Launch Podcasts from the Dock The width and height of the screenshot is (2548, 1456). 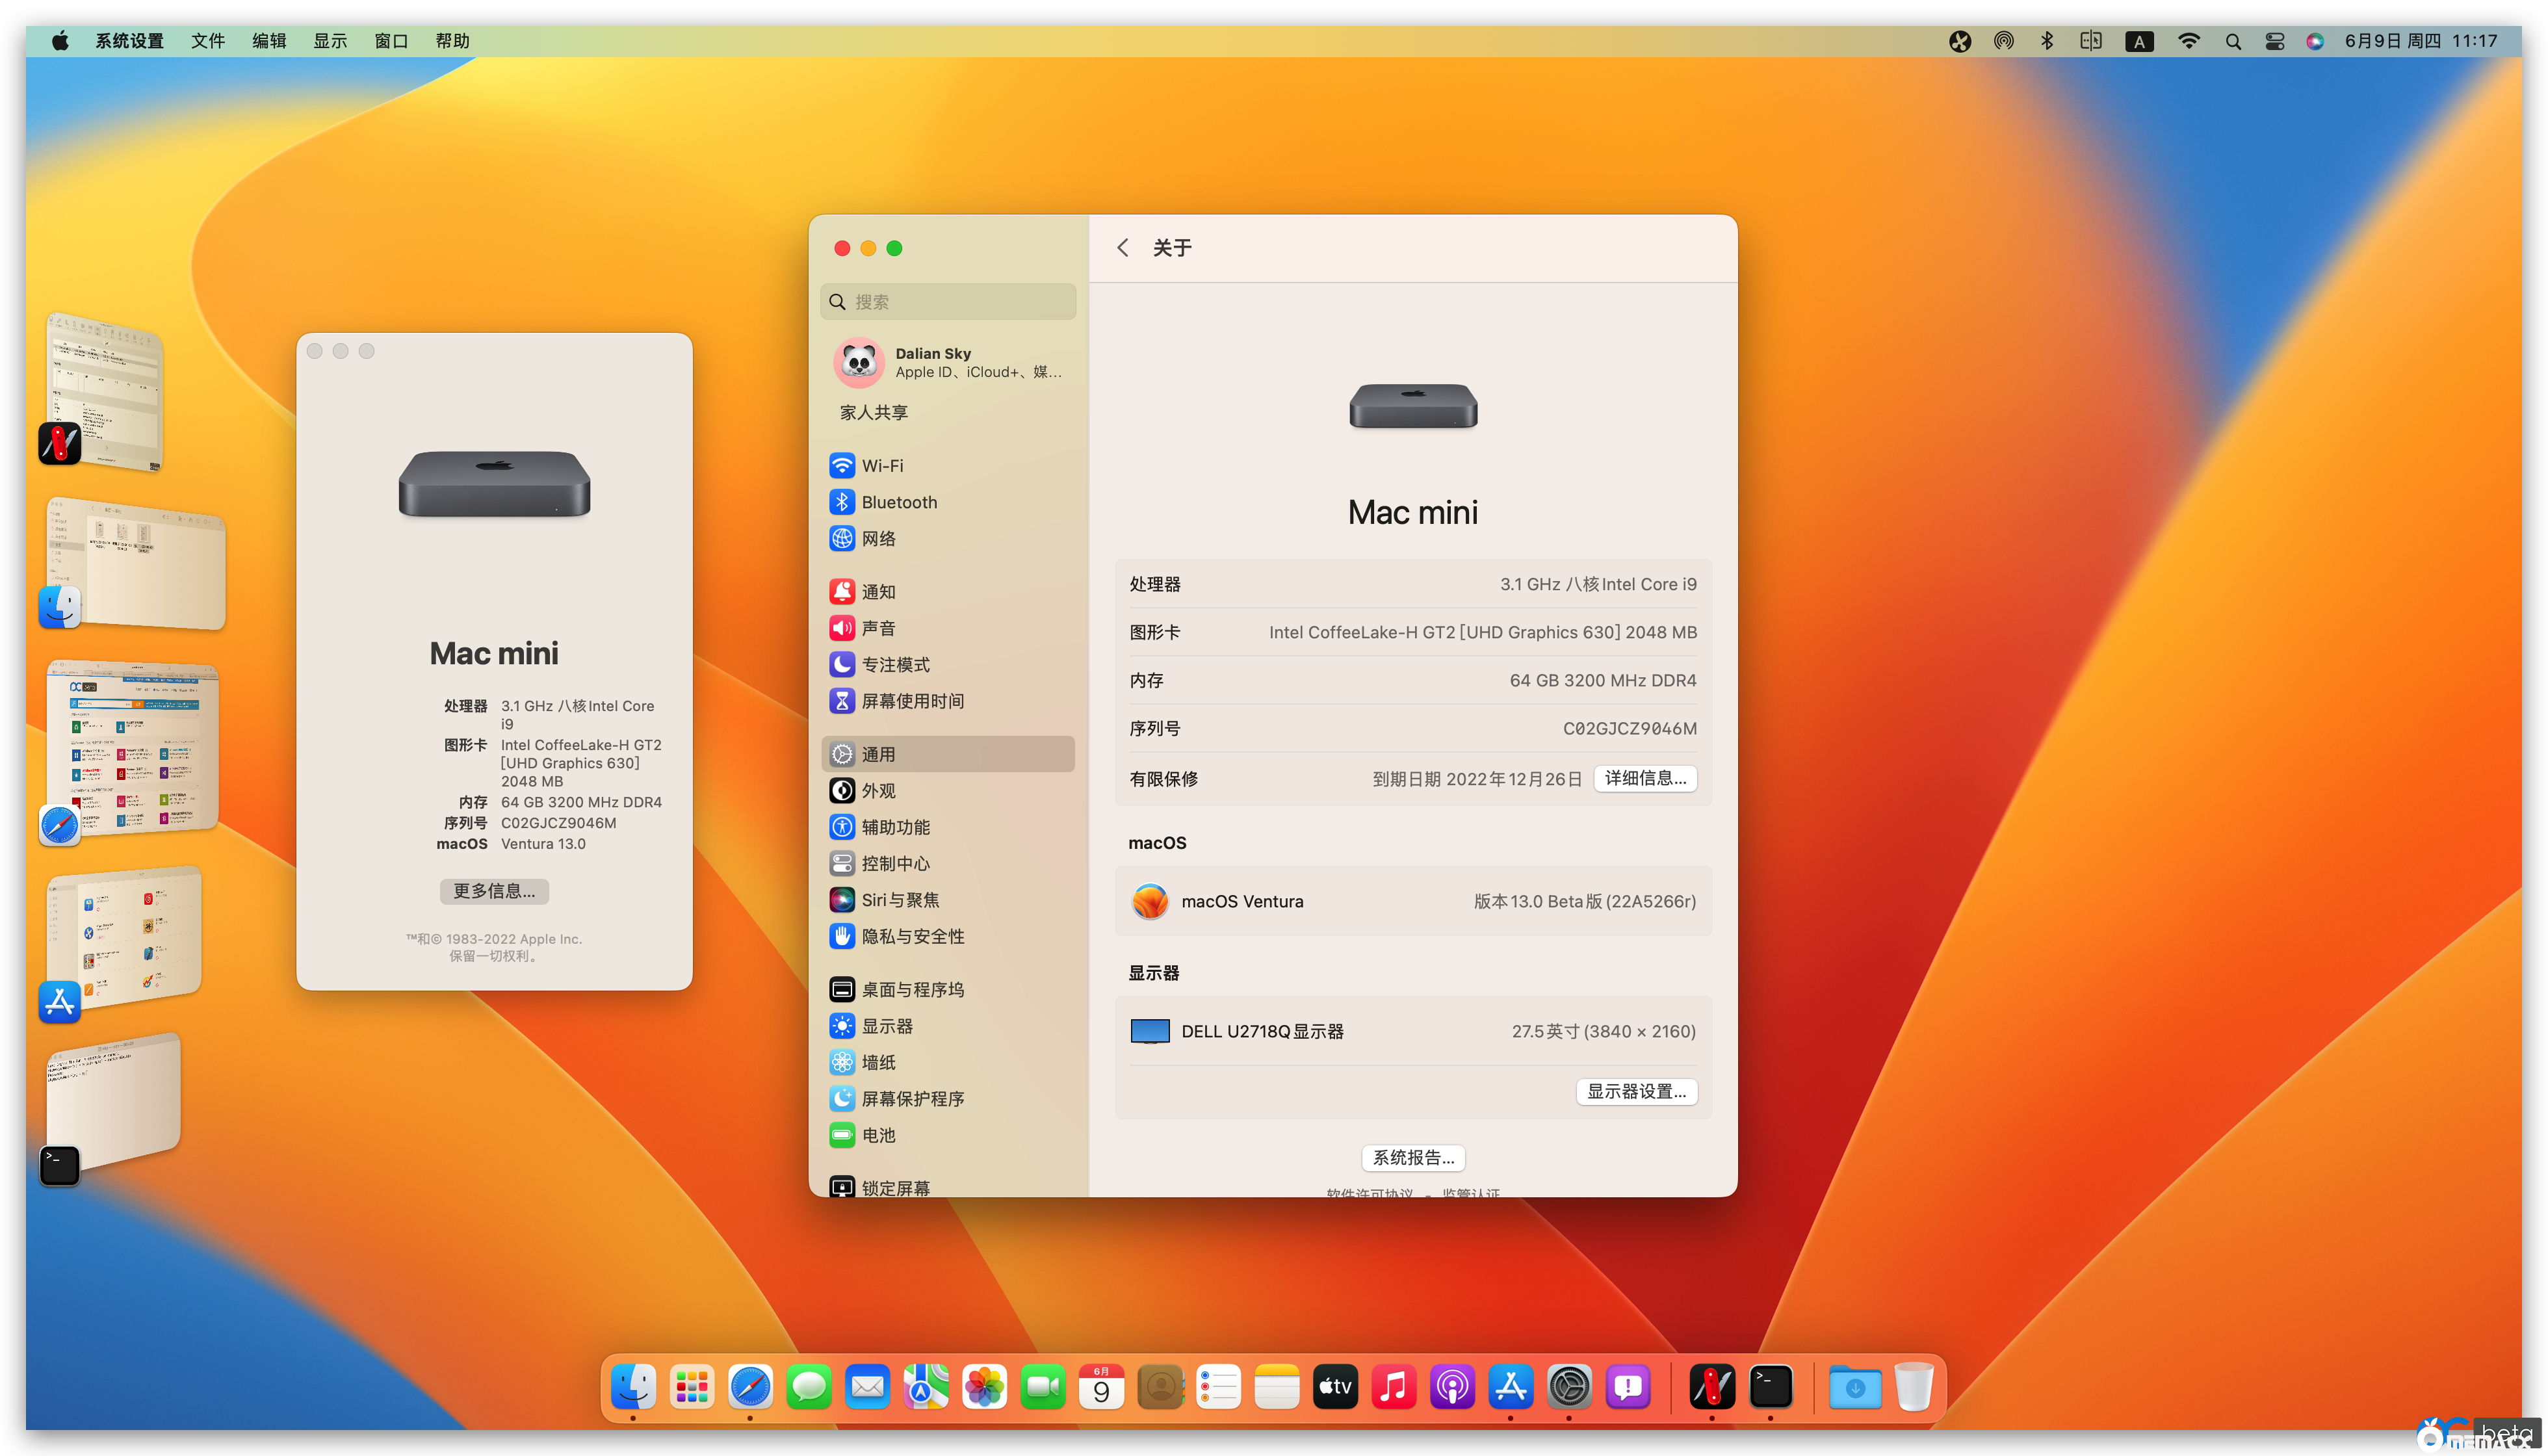[x=1451, y=1387]
